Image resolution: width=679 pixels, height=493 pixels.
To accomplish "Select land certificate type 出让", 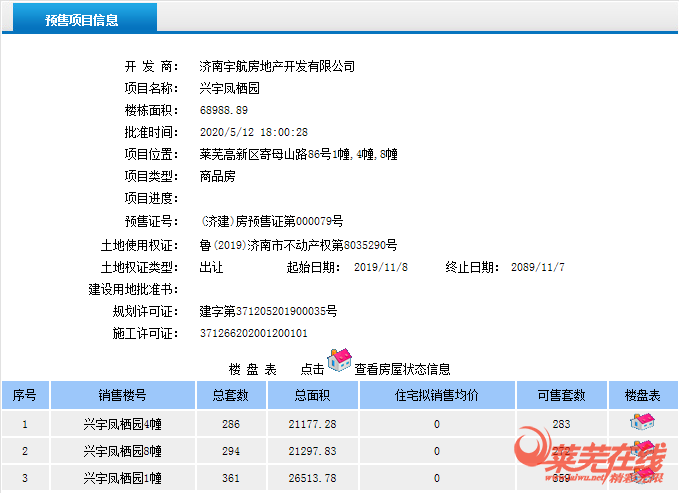I will [x=211, y=267].
